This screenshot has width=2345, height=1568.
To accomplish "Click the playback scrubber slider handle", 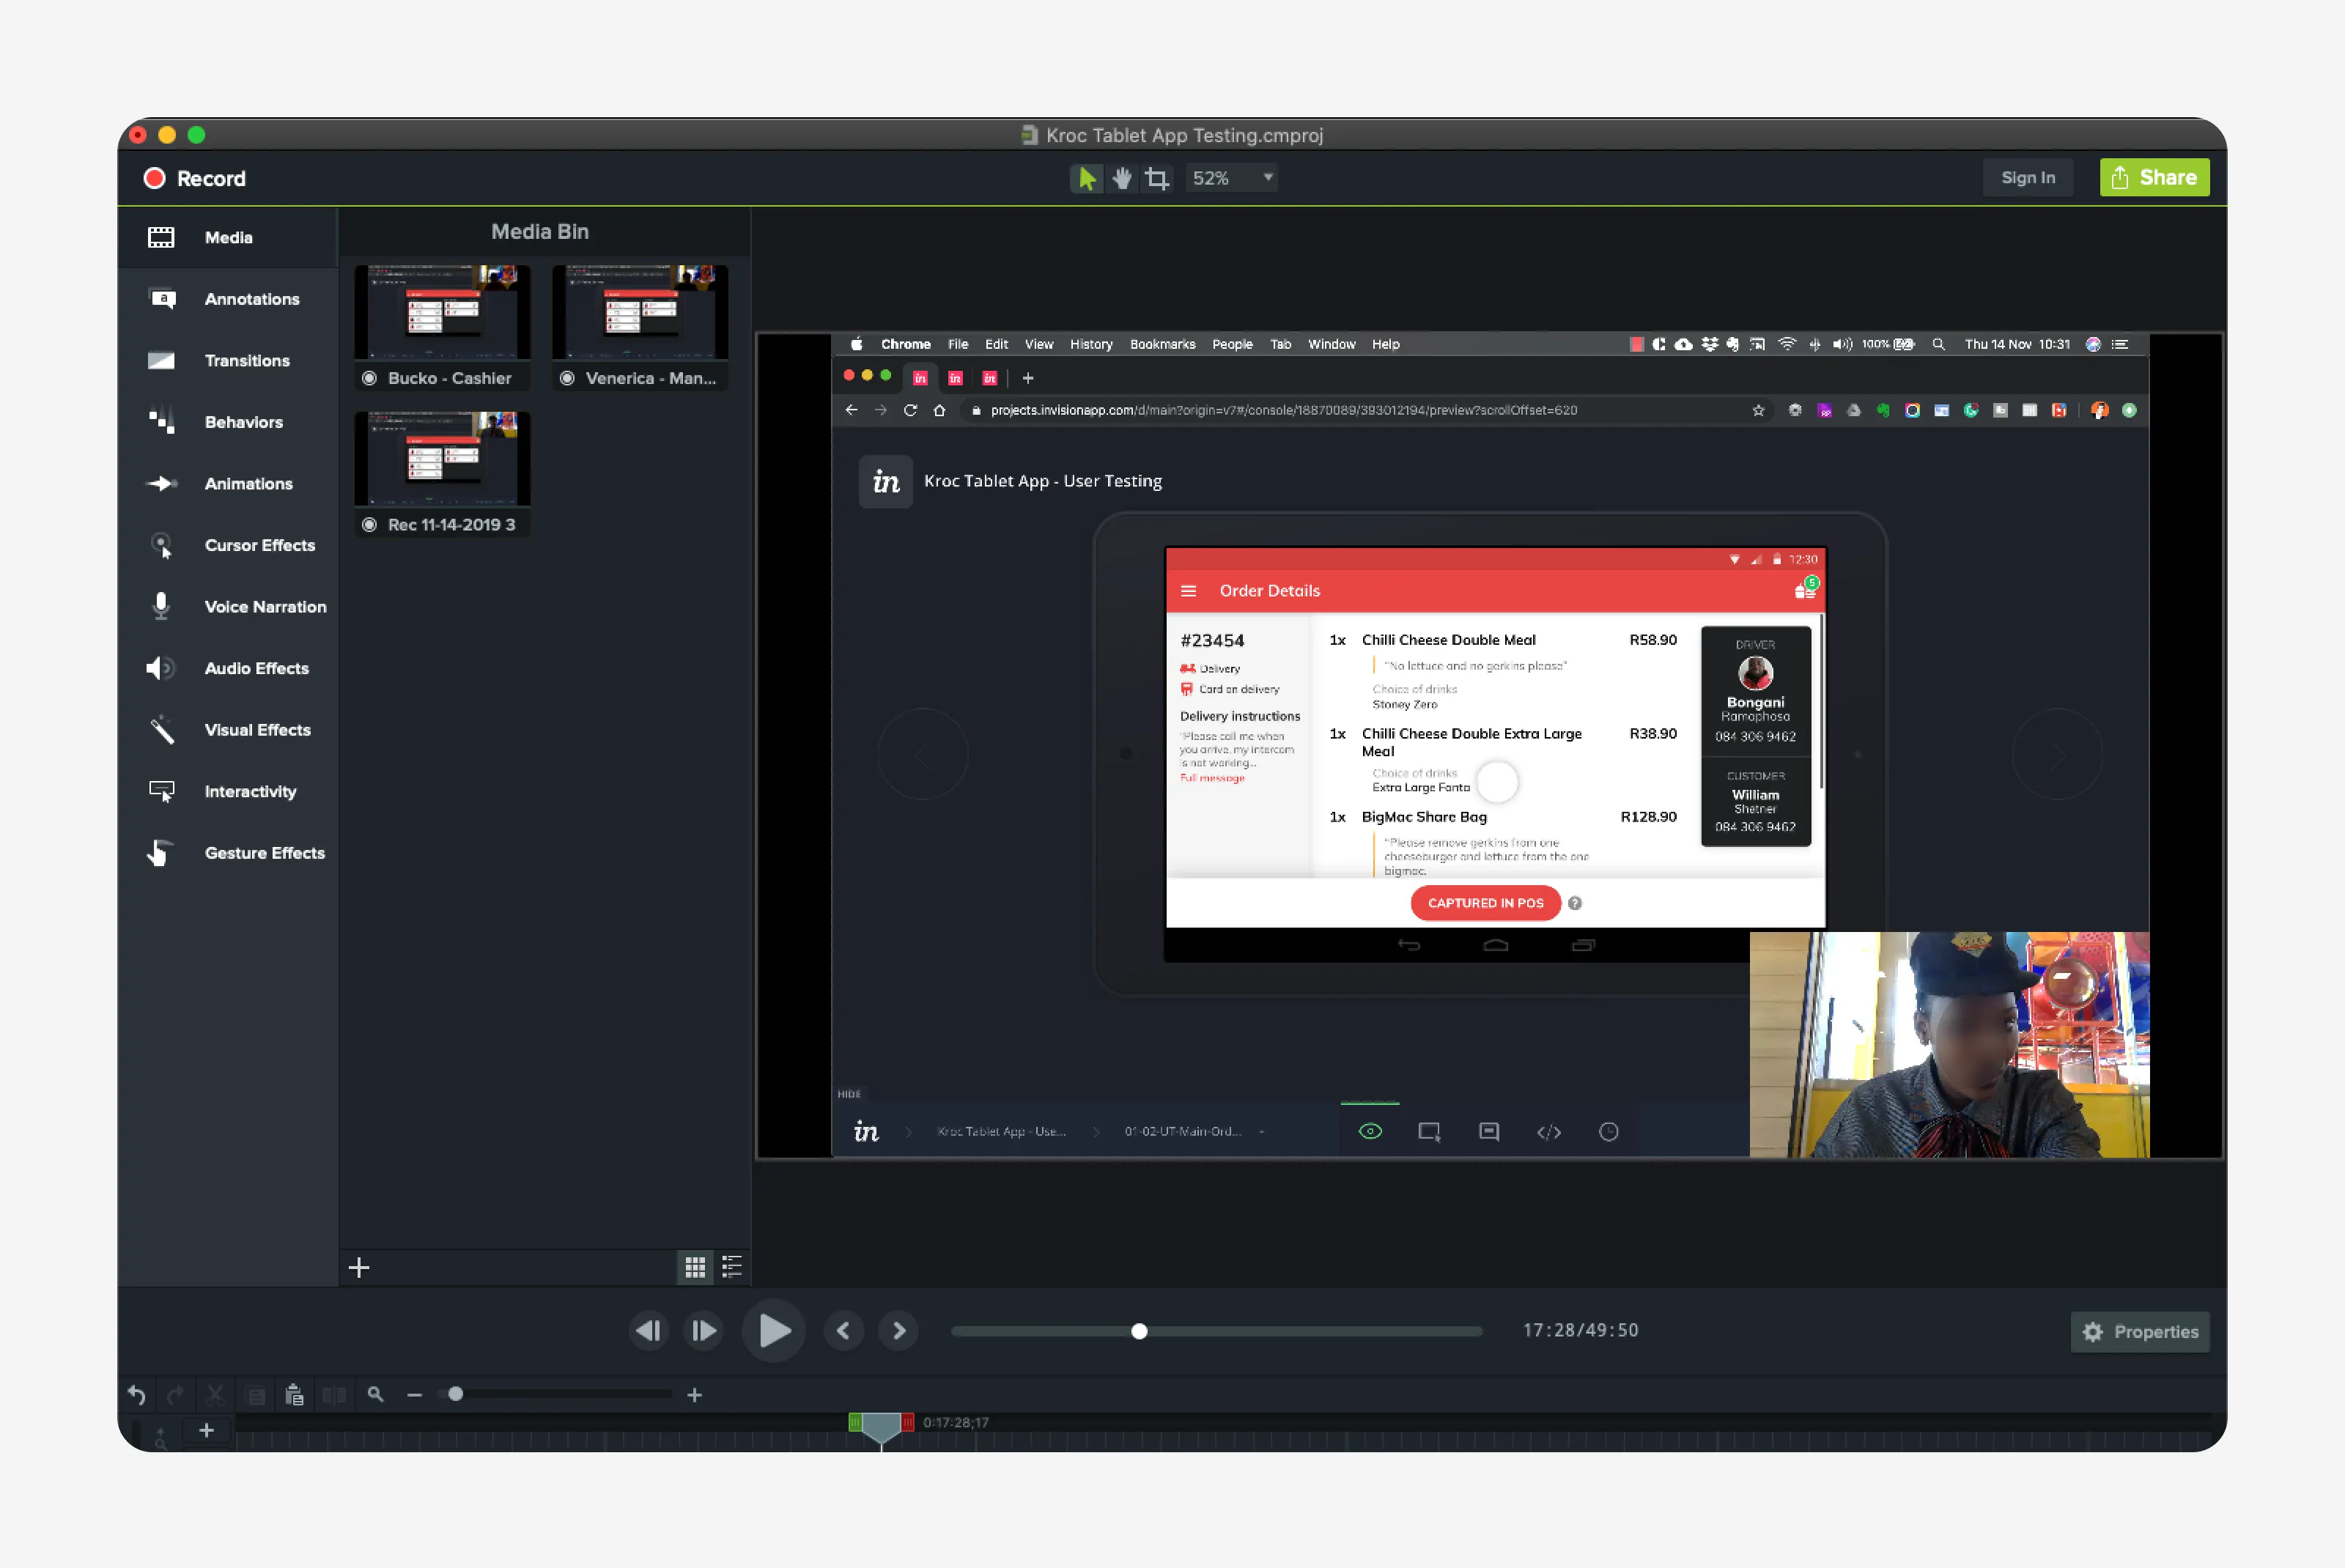I will point(1139,1332).
